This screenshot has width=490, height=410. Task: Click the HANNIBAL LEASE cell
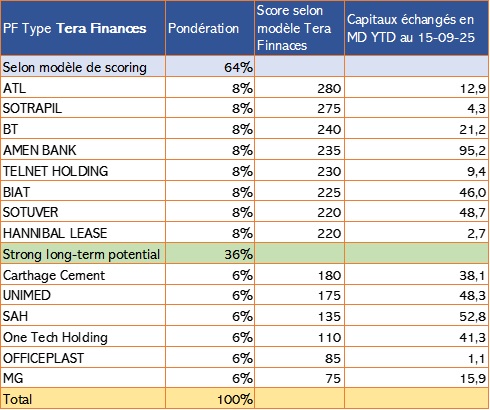83,233
